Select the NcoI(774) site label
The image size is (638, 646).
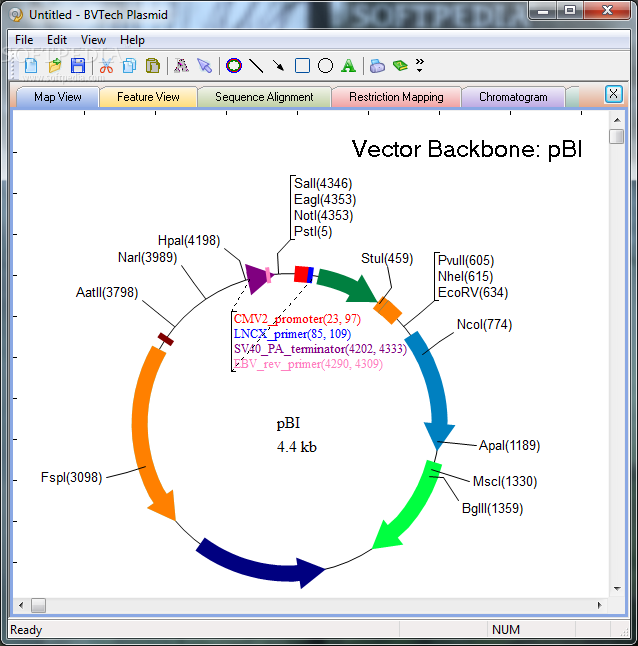484,325
